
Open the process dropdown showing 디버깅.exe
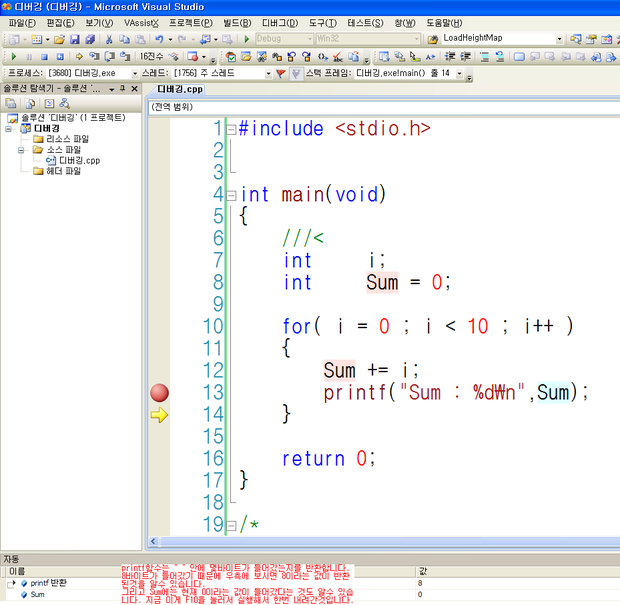135,74
